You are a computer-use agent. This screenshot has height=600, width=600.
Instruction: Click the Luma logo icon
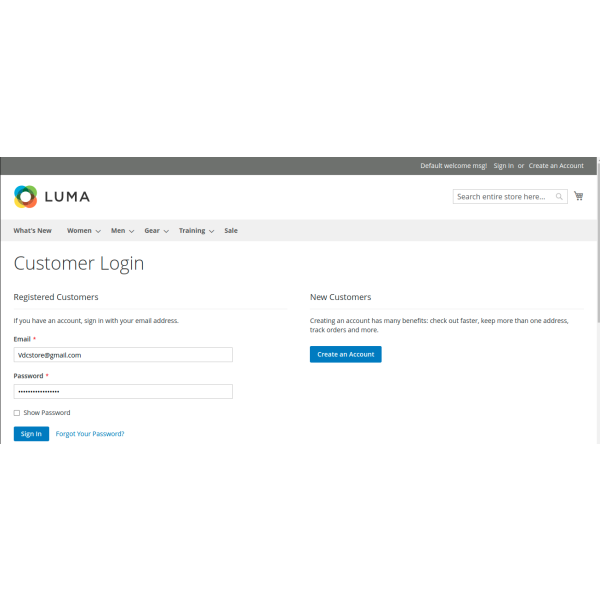click(26, 196)
